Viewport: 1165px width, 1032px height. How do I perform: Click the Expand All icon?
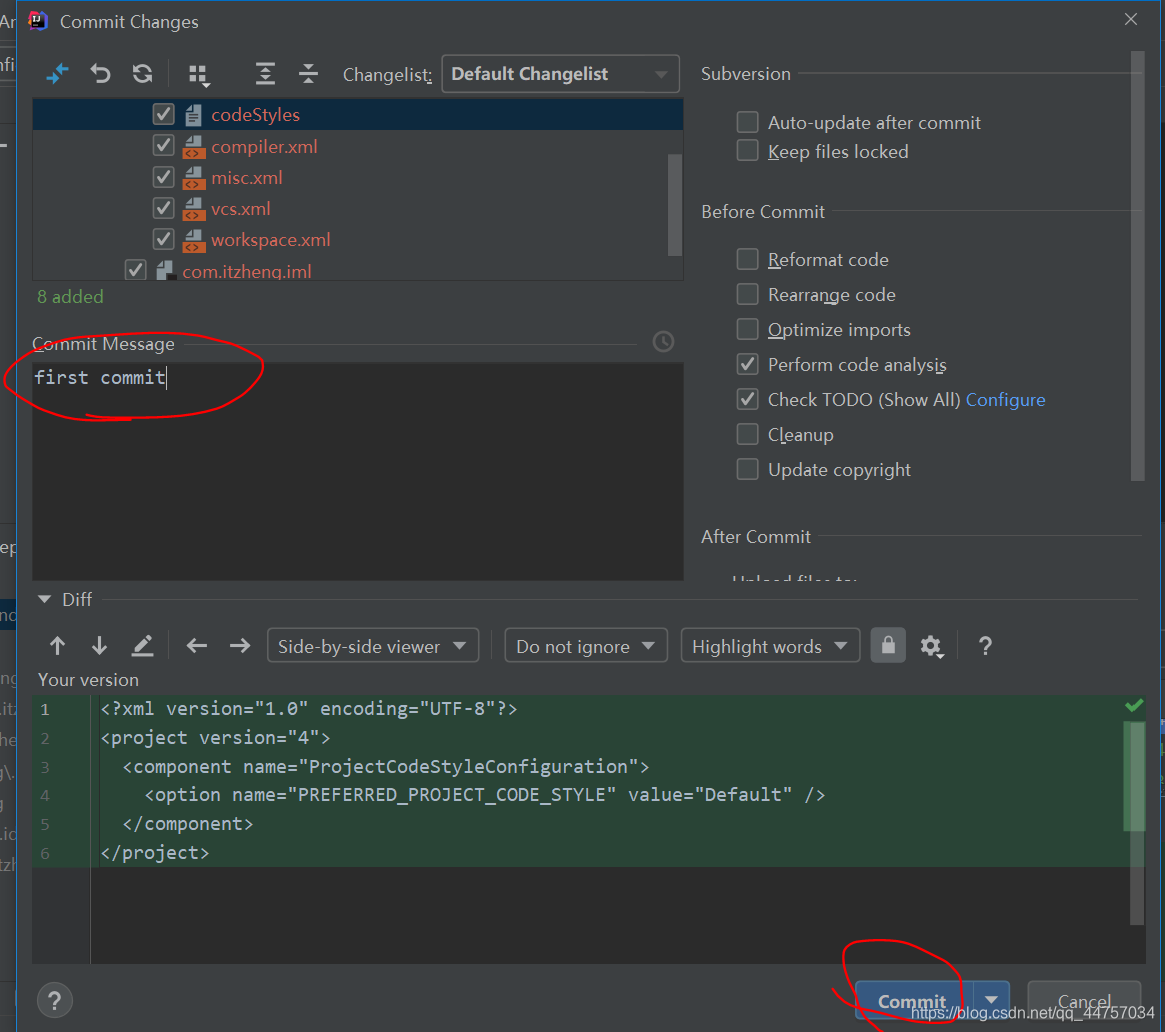[x=265, y=74]
